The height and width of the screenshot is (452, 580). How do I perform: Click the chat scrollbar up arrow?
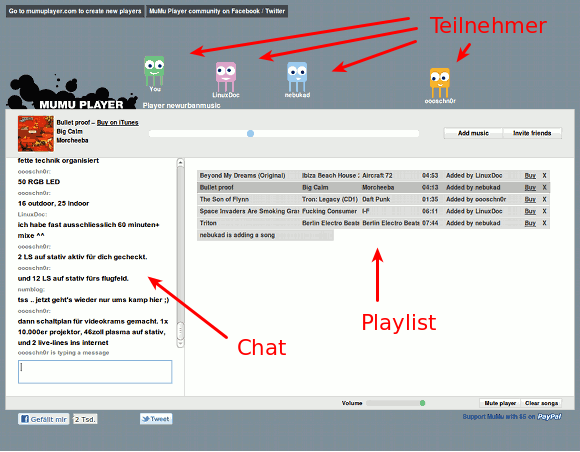(x=180, y=162)
